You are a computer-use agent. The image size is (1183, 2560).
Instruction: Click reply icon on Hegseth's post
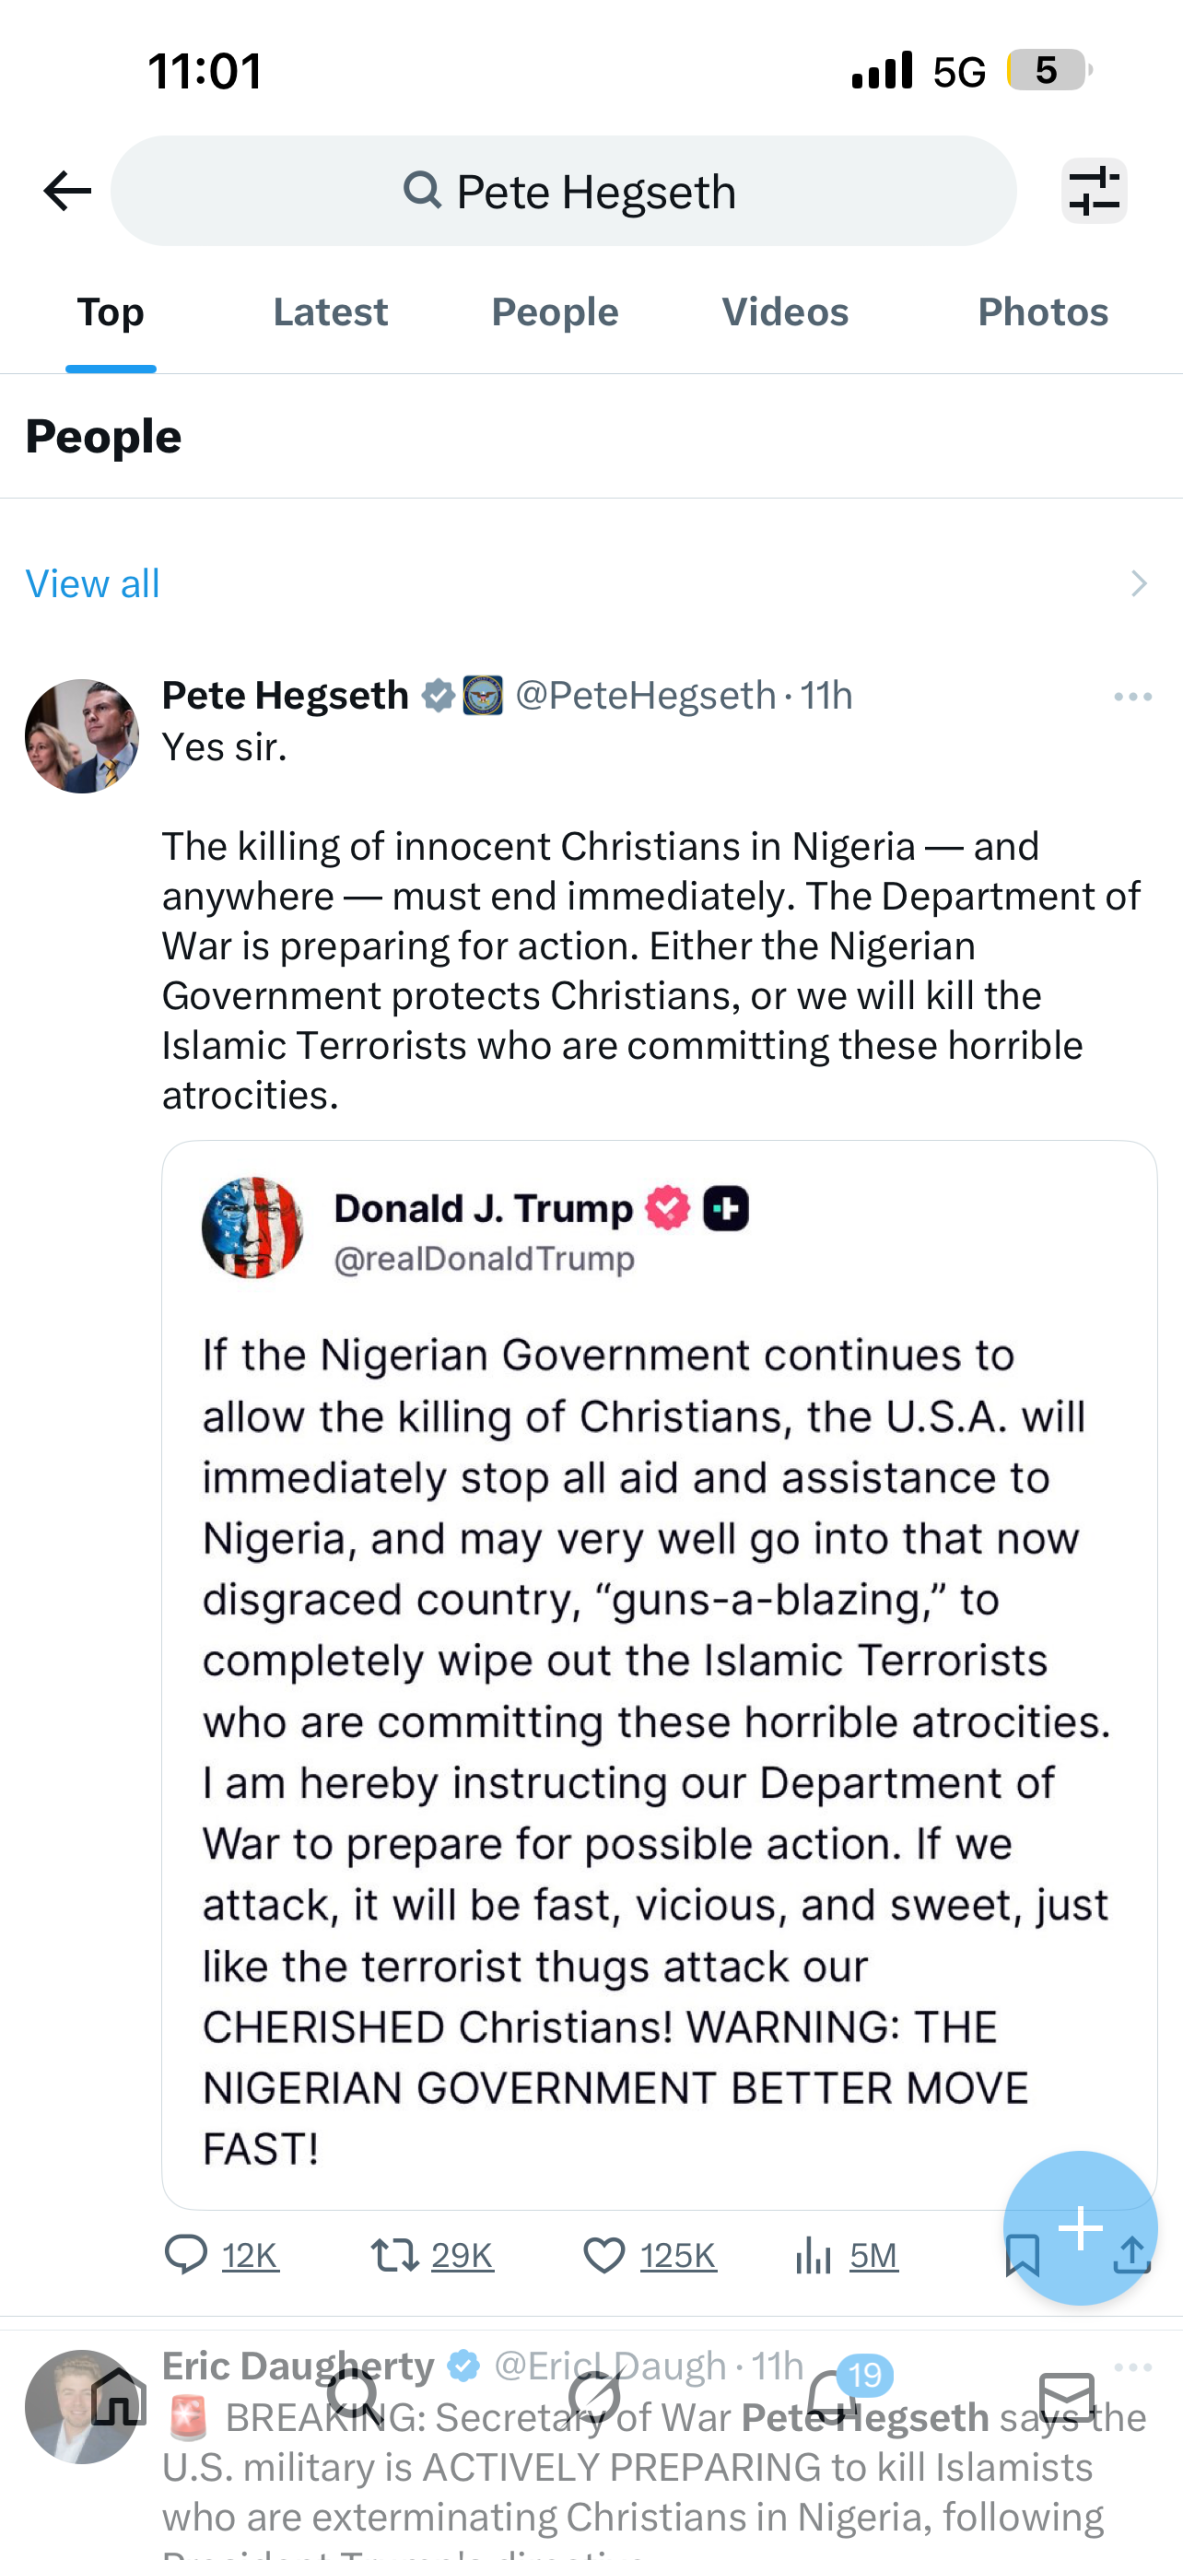coord(186,2255)
